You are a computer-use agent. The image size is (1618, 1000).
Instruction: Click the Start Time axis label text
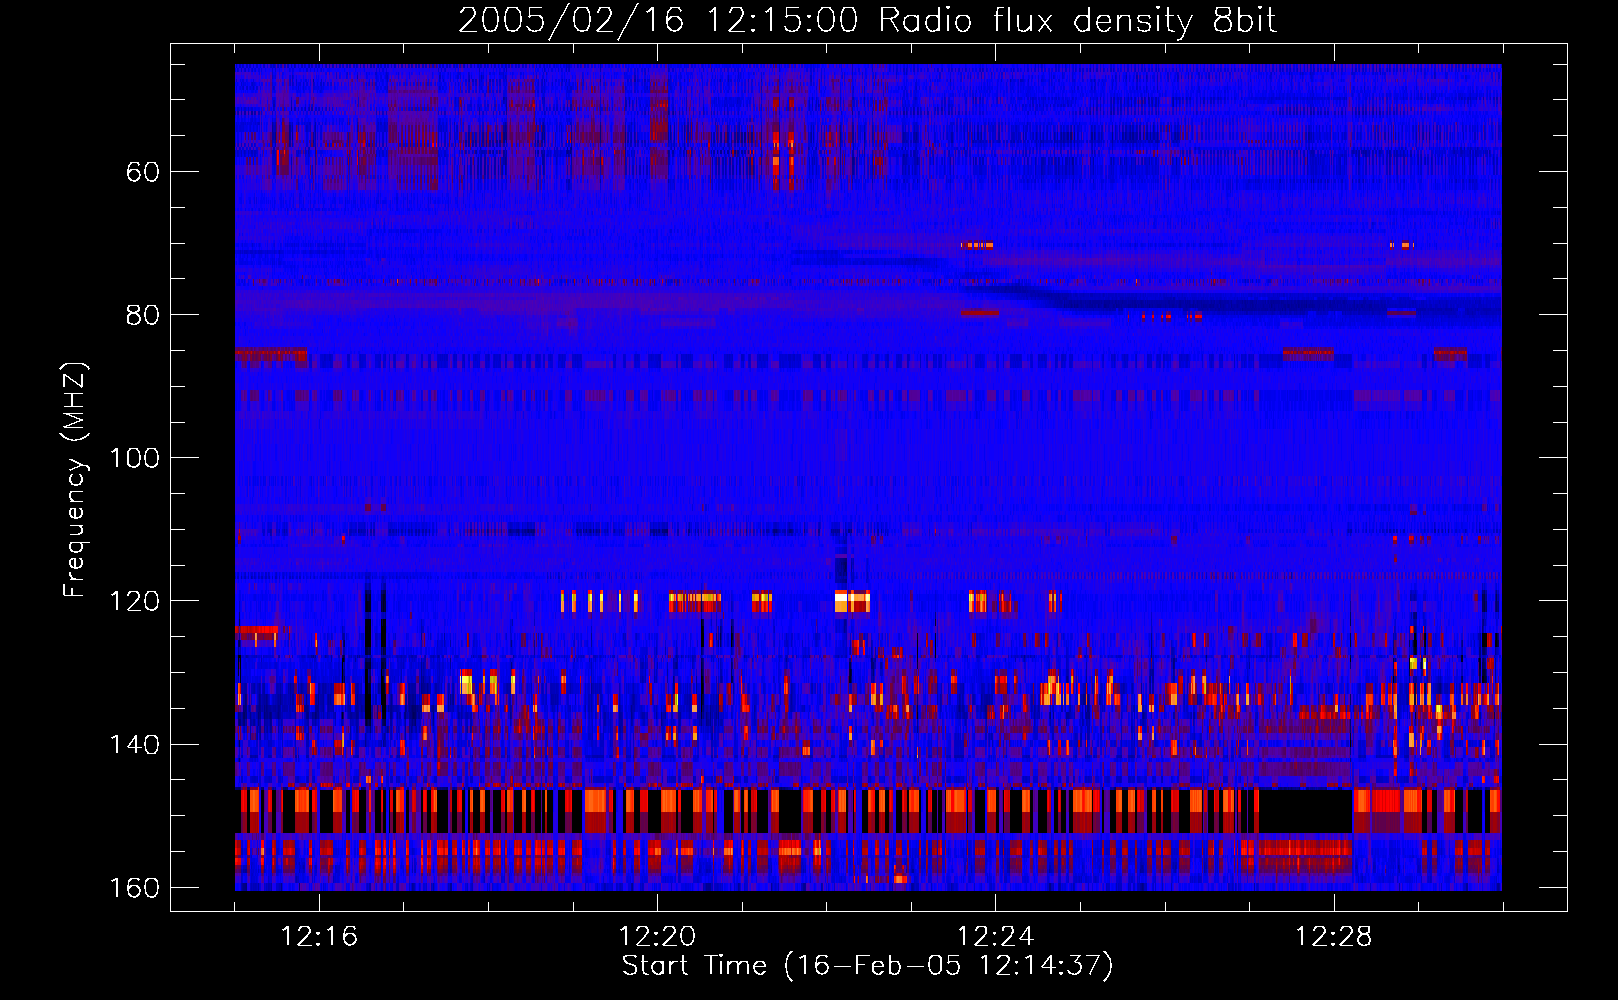tap(867, 966)
